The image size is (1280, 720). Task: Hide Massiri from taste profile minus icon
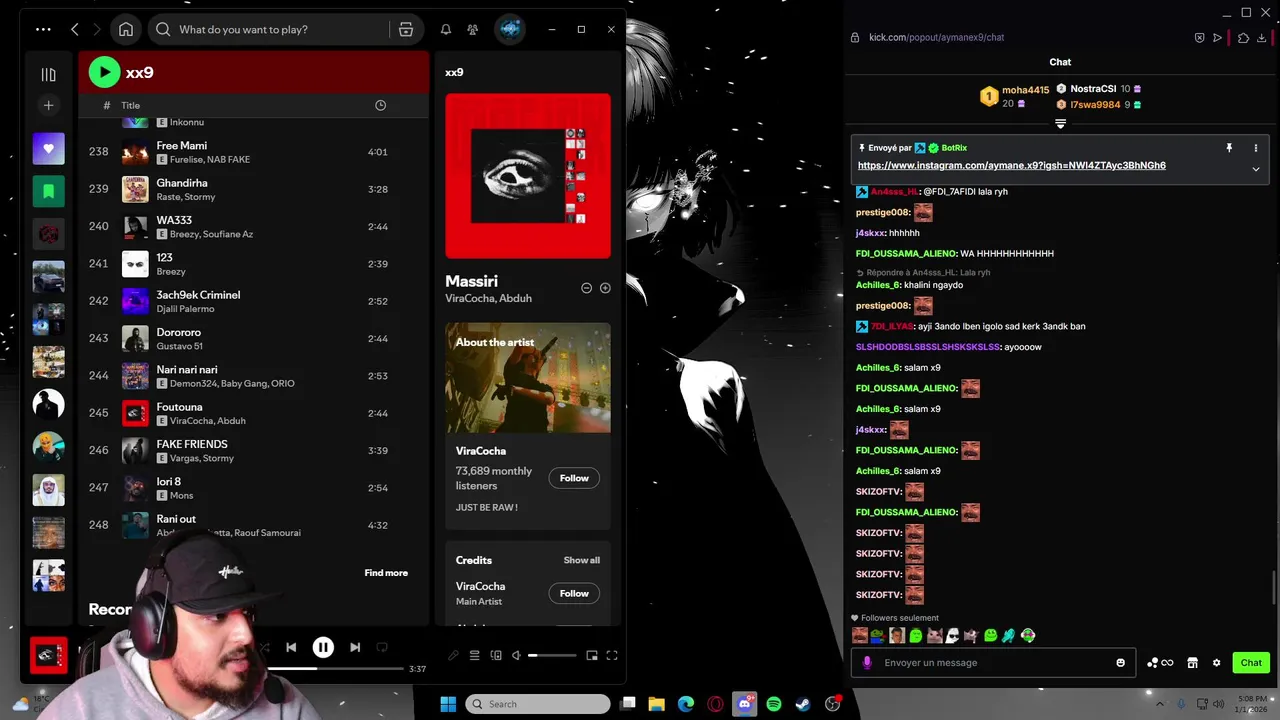587,288
